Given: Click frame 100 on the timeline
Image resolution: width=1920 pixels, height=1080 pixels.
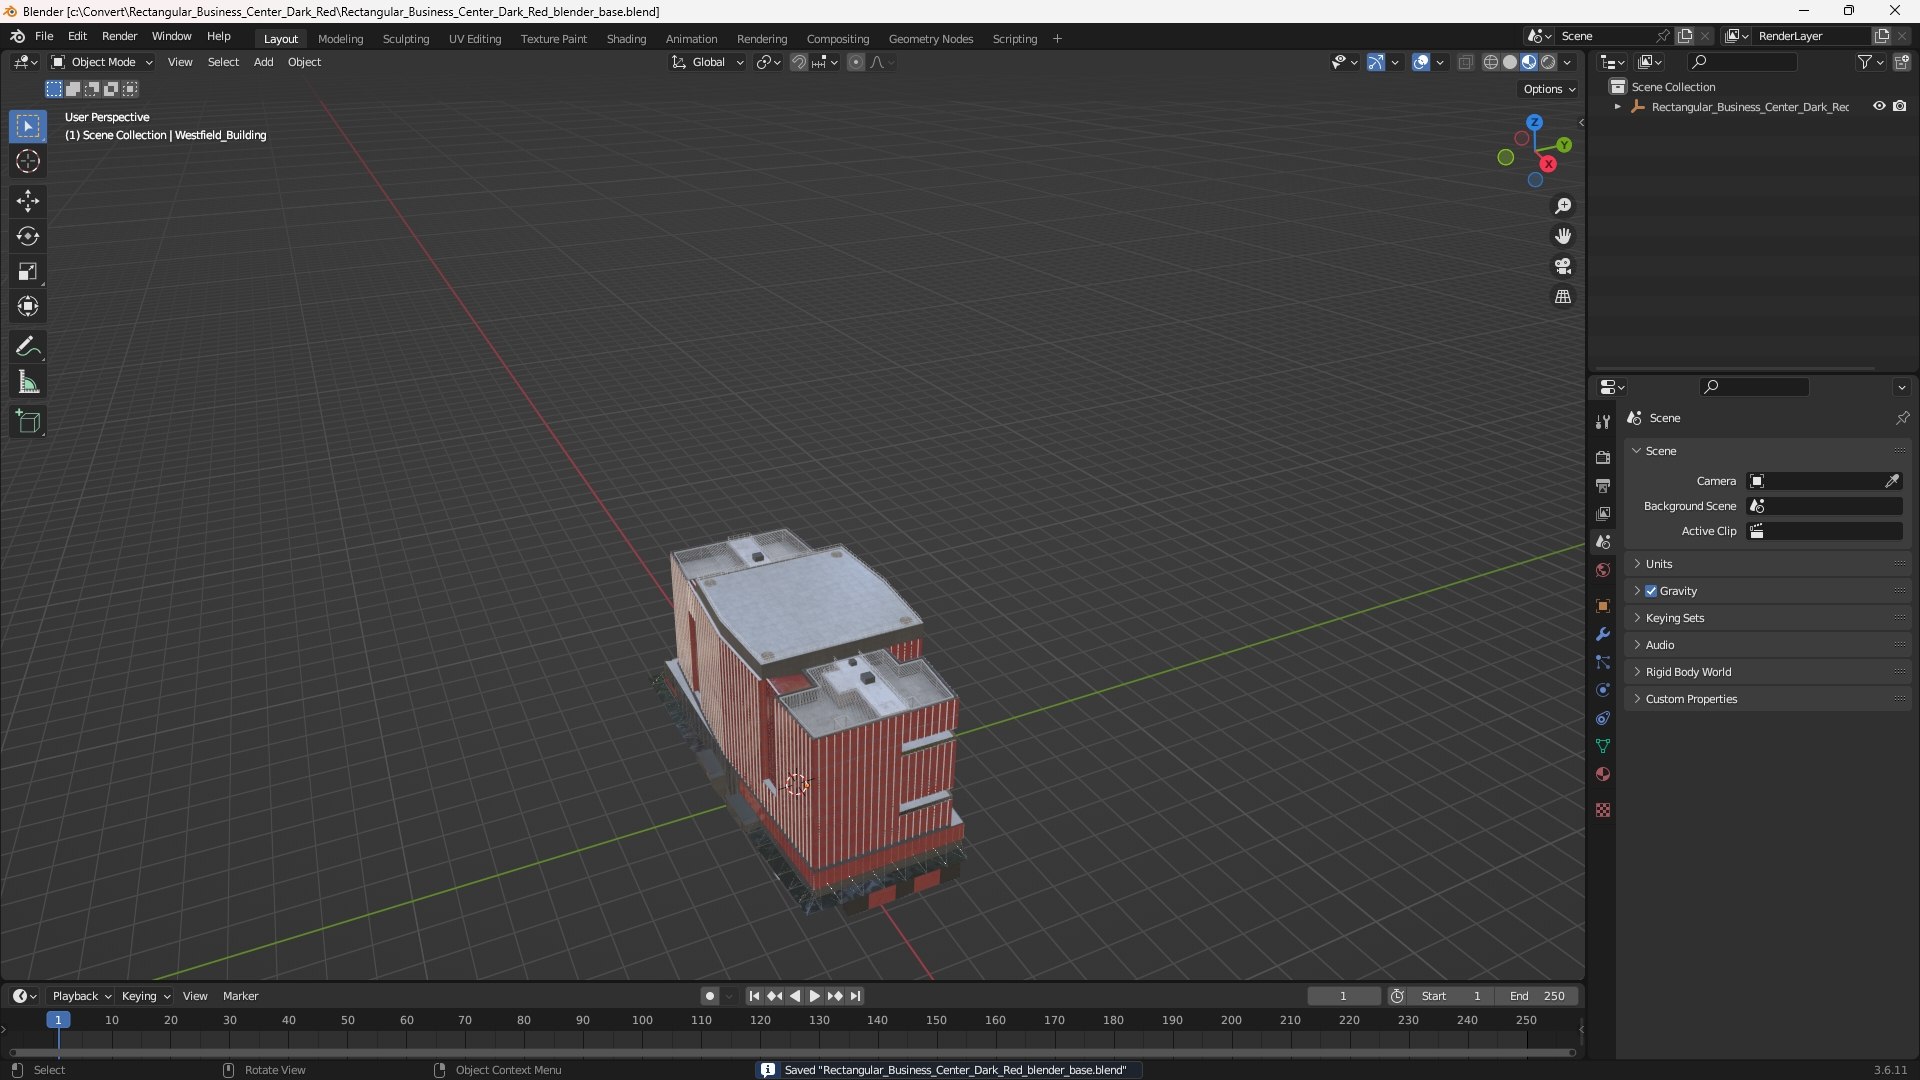Looking at the screenshot, I should (642, 1021).
